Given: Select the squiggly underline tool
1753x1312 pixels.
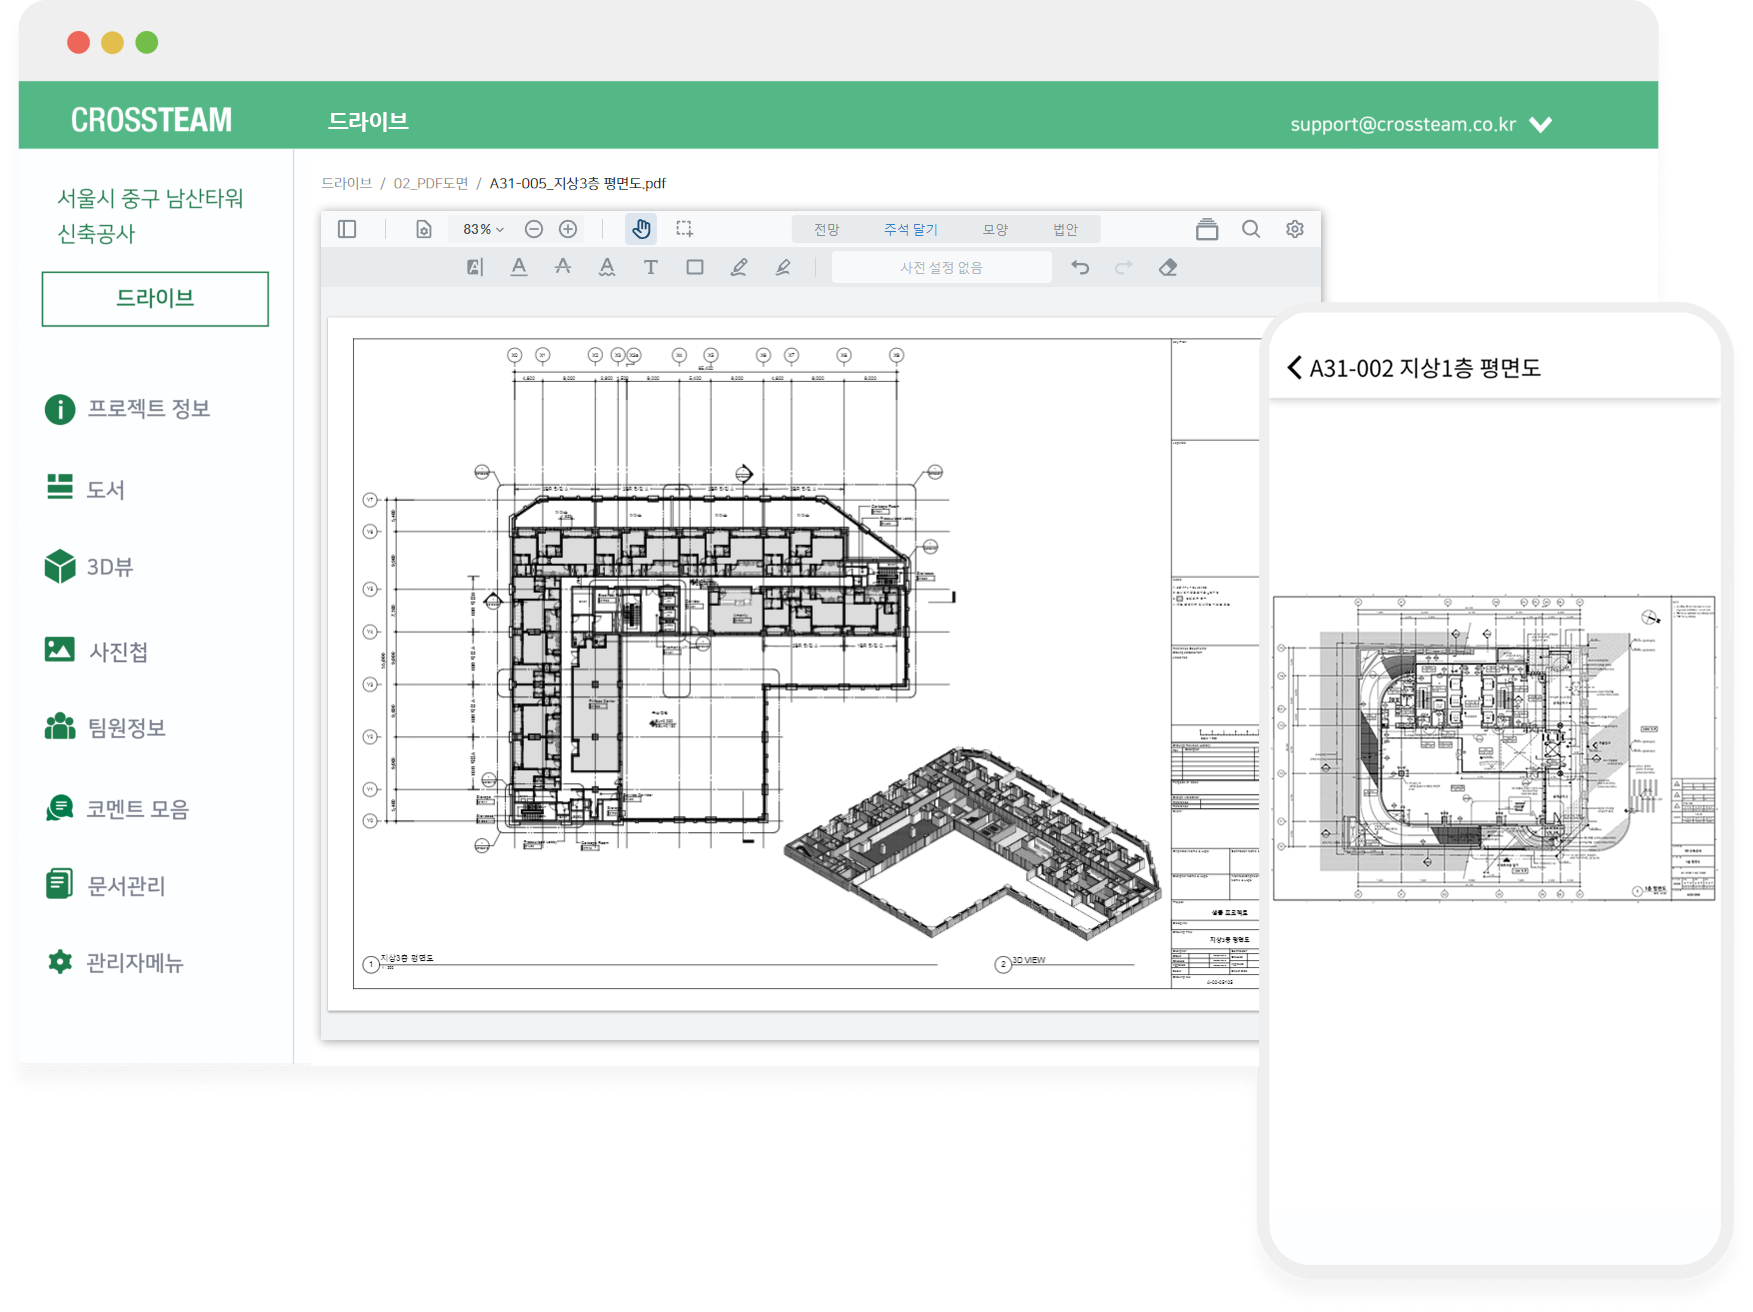Looking at the screenshot, I should (607, 267).
